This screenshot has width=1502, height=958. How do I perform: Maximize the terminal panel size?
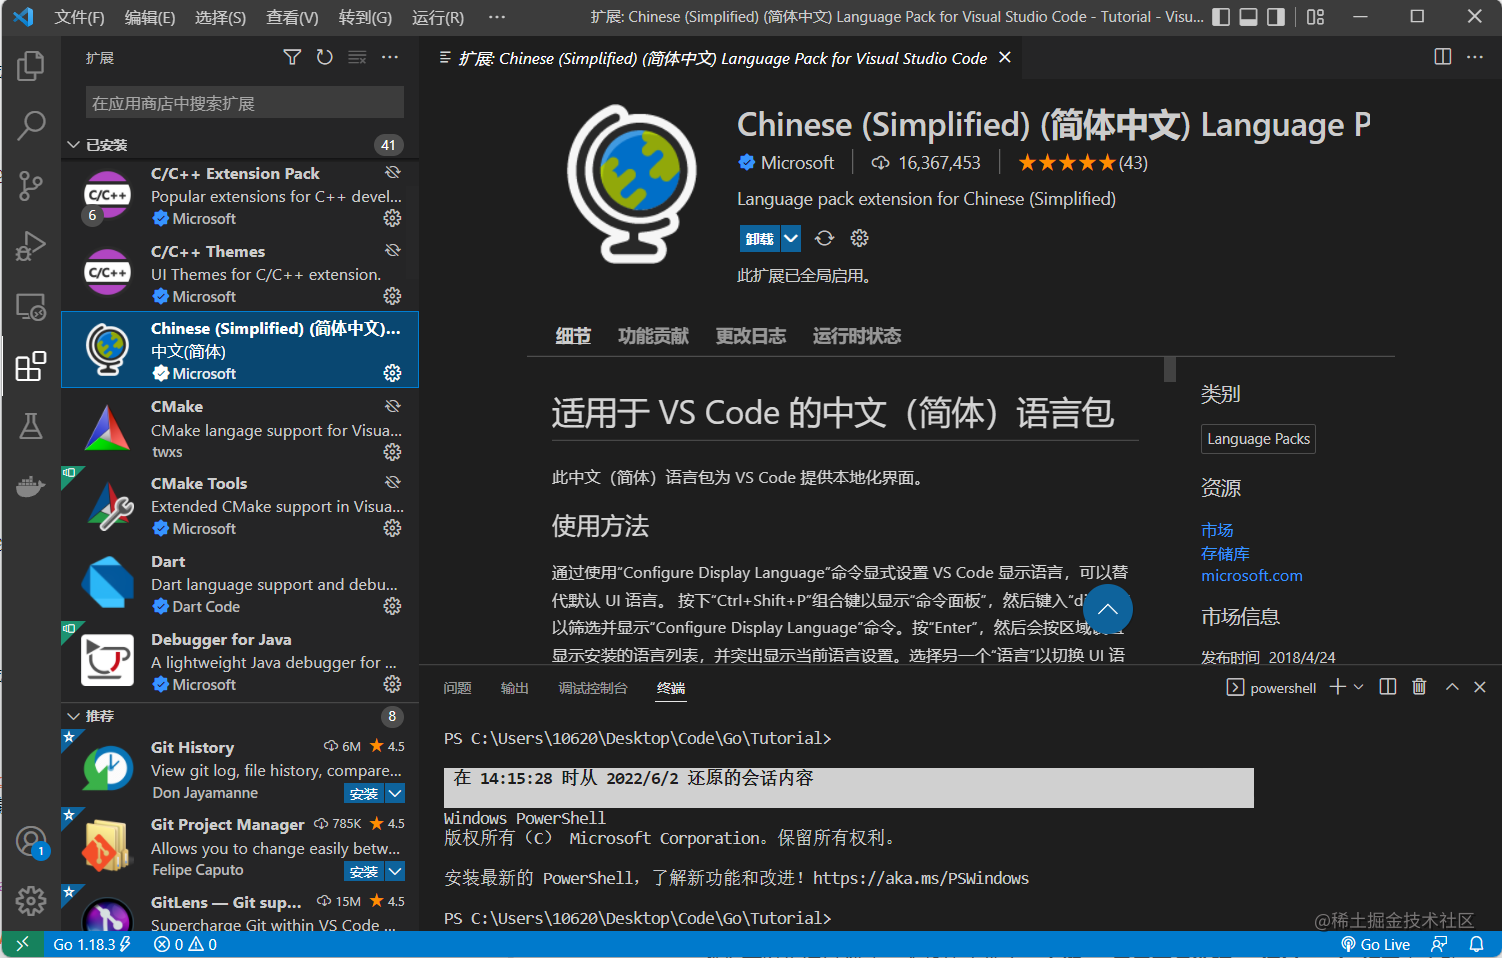(1452, 687)
